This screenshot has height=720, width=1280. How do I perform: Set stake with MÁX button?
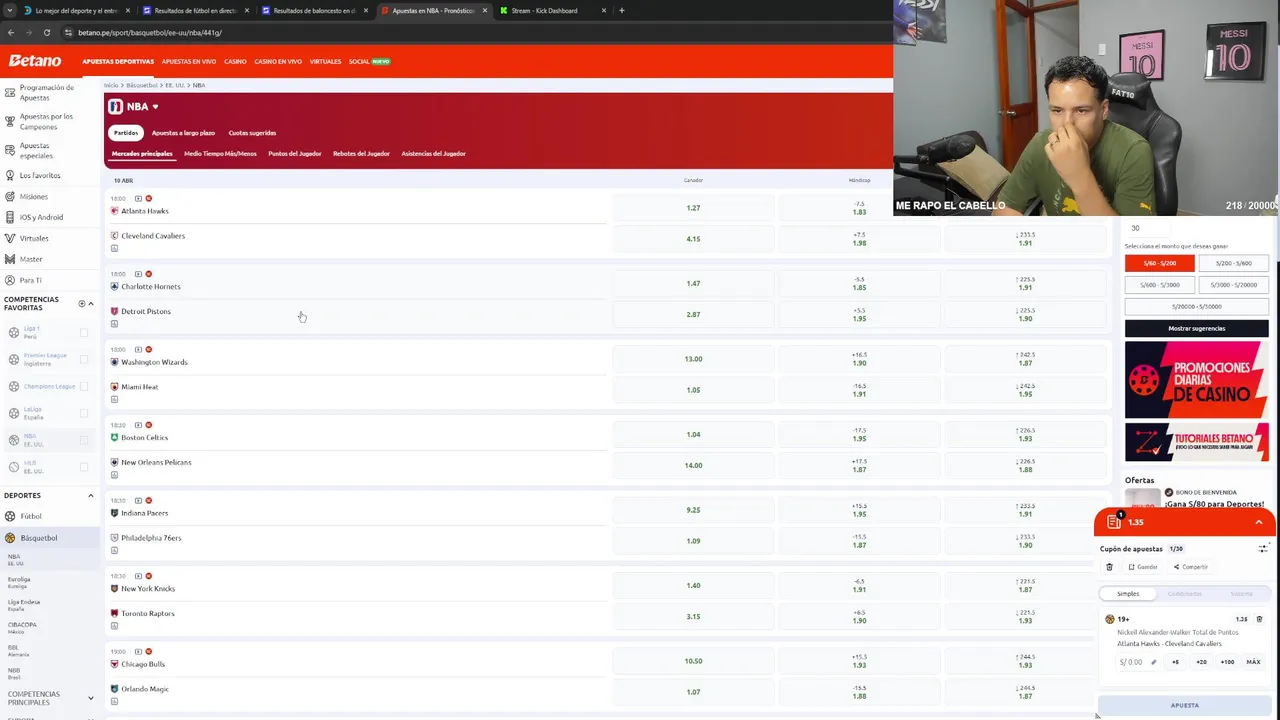click(x=1253, y=662)
